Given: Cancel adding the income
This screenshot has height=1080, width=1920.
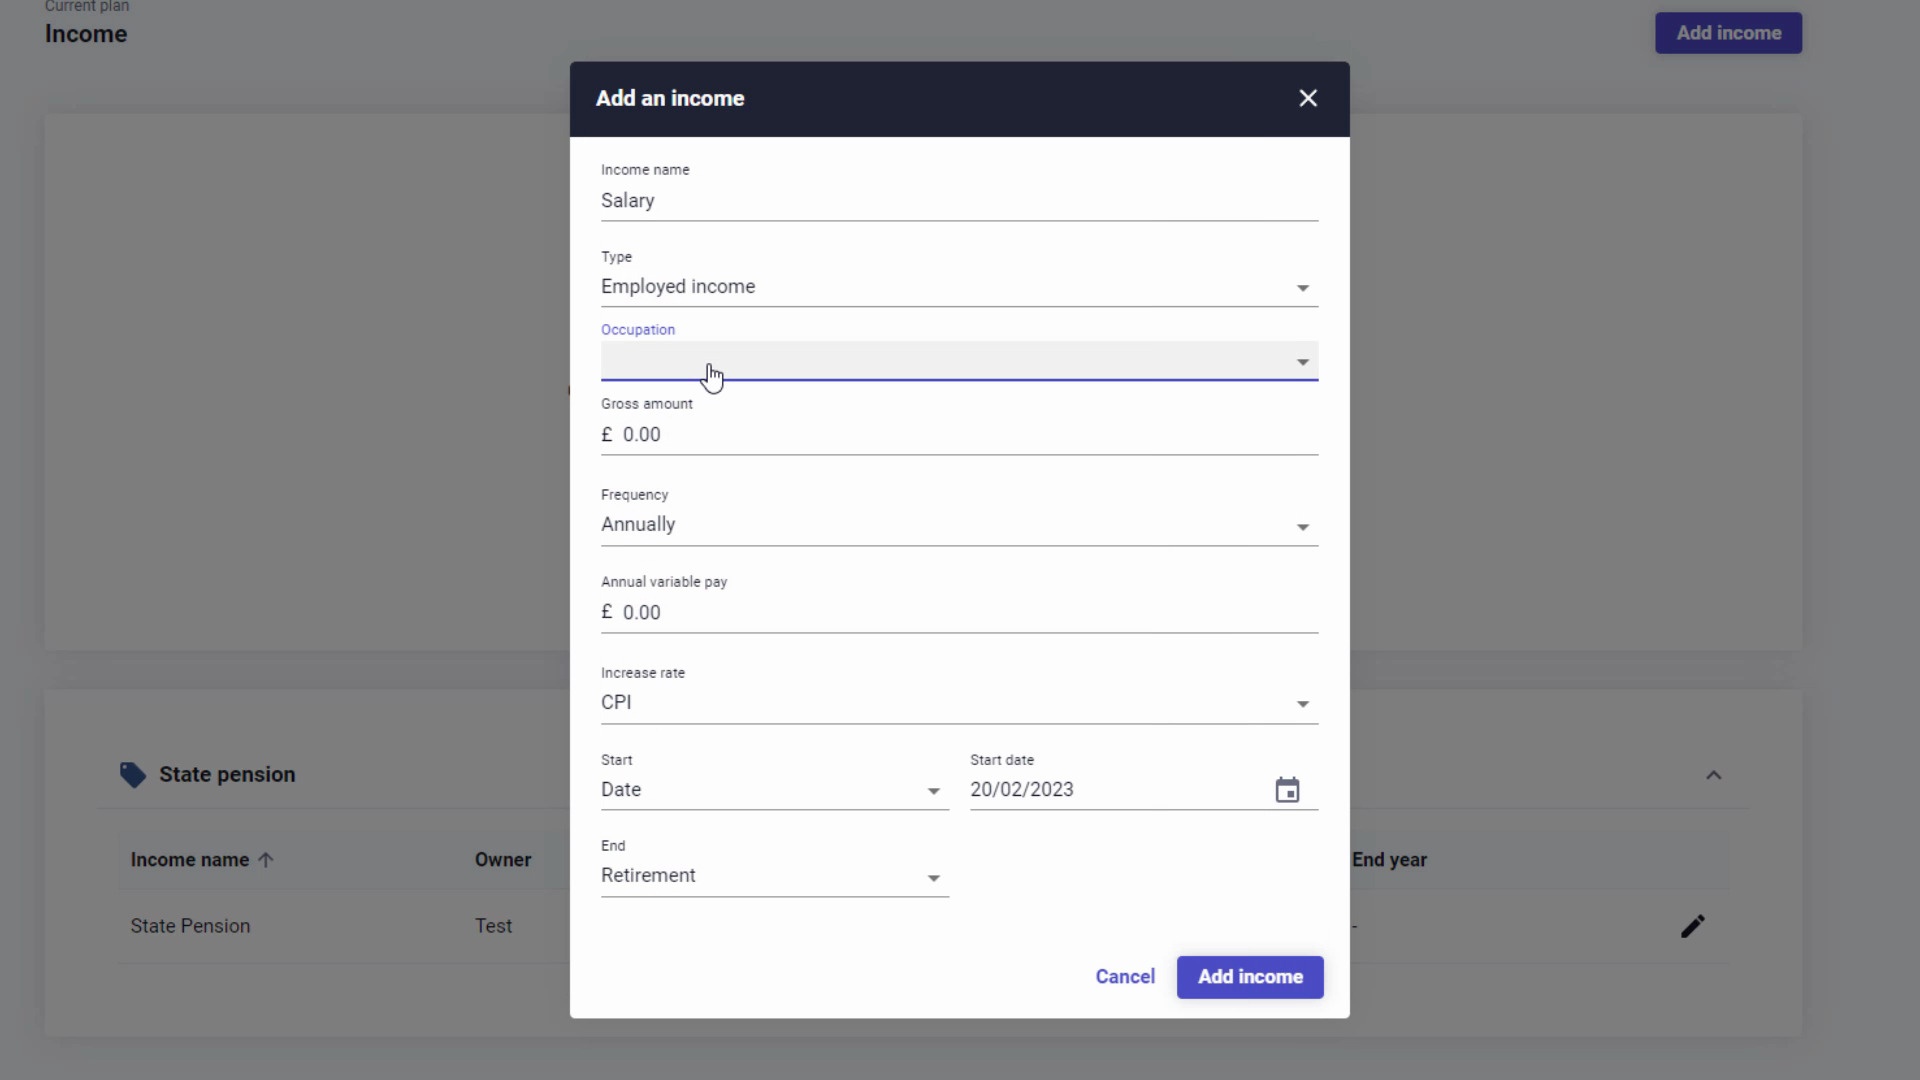Looking at the screenshot, I should [1124, 977].
